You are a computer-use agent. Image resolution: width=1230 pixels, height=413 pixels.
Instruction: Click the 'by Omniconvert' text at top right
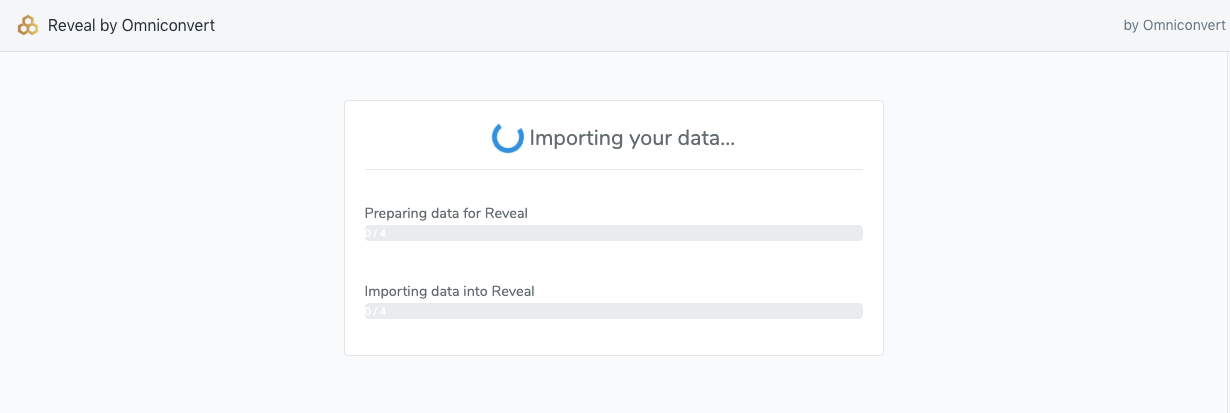pyautogui.click(x=1174, y=26)
